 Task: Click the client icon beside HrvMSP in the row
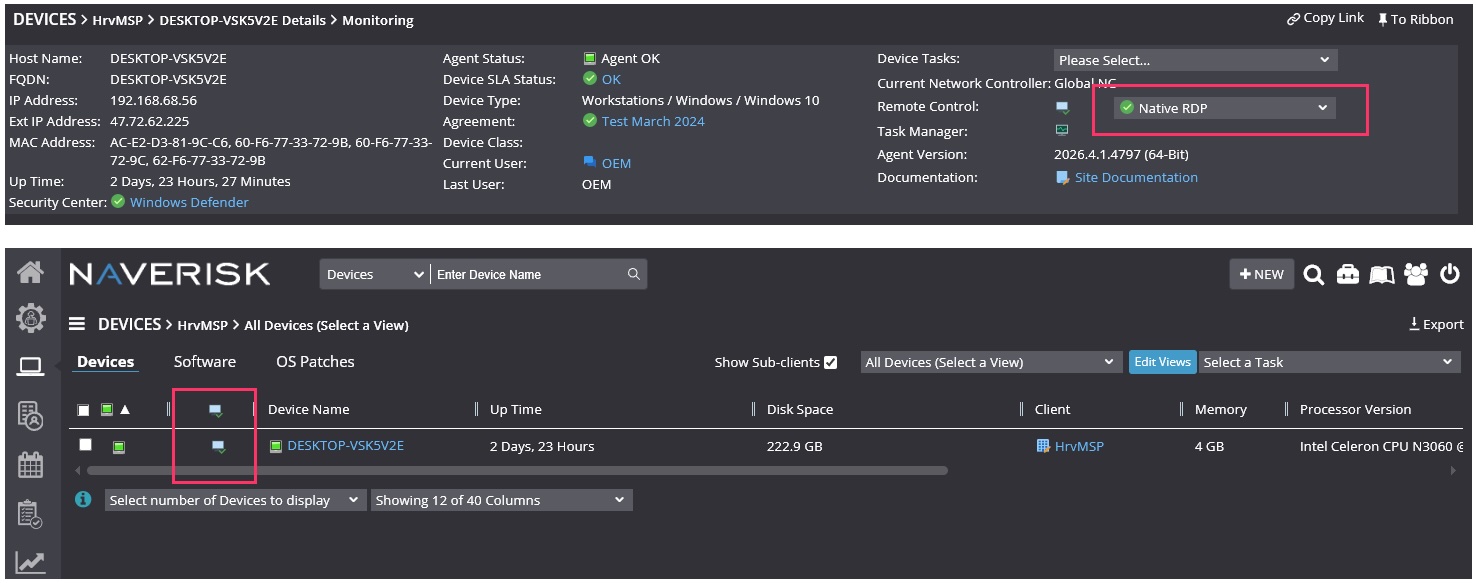(1043, 446)
